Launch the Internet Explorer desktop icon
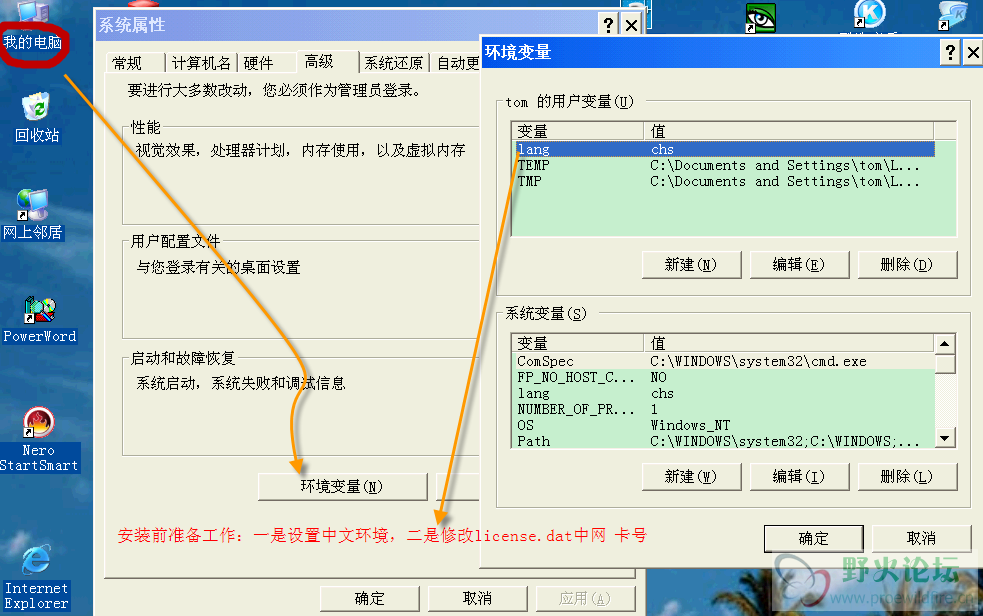983x616 pixels. (36, 577)
